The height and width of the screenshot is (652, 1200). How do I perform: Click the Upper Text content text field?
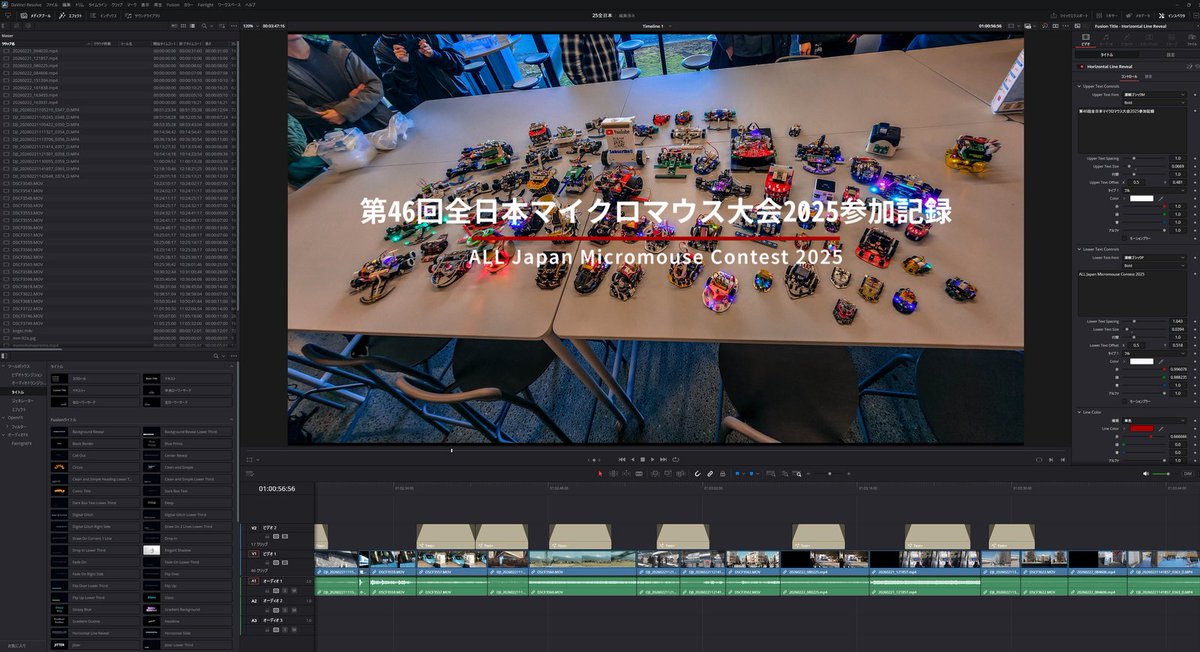pos(1132,130)
